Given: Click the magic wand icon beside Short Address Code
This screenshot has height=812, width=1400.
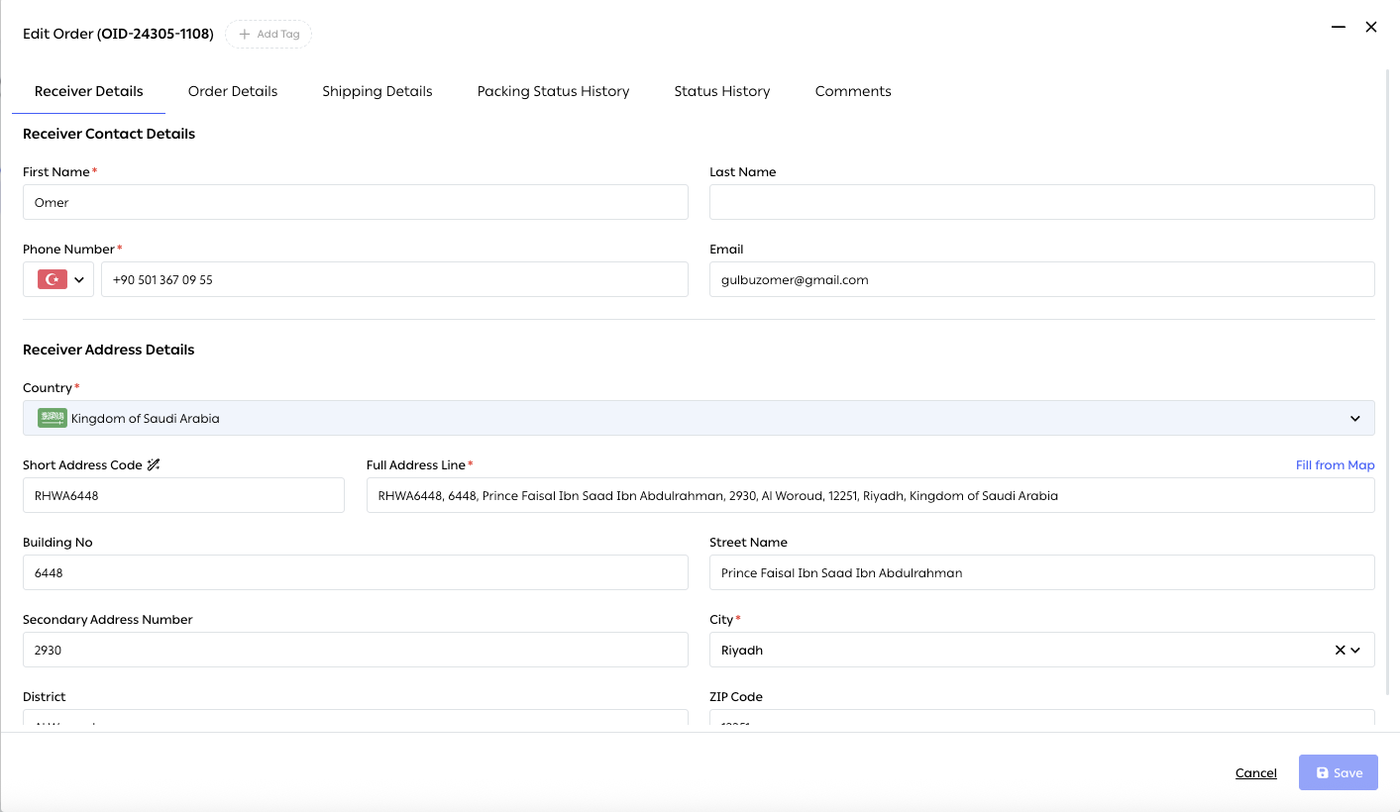Looking at the screenshot, I should pyautogui.click(x=153, y=465).
